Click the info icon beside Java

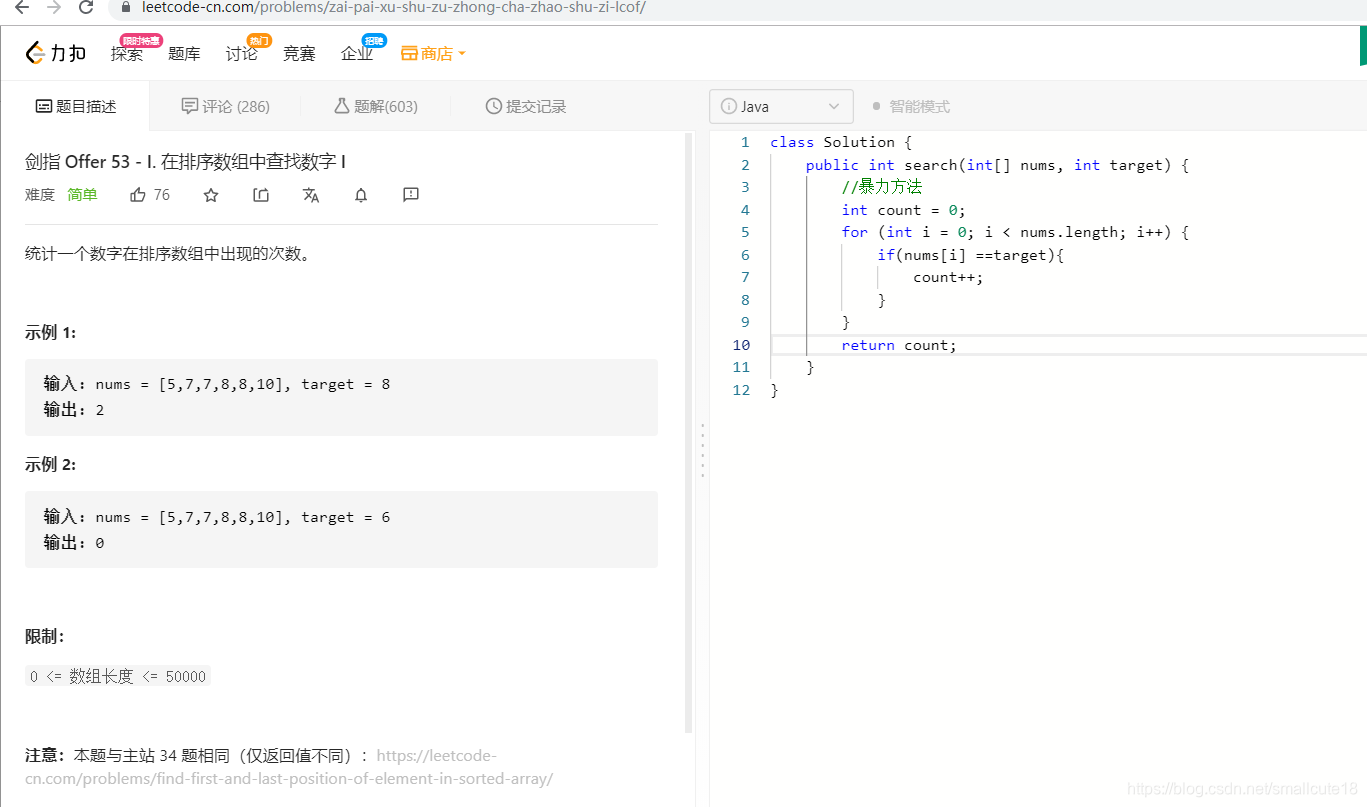click(729, 107)
